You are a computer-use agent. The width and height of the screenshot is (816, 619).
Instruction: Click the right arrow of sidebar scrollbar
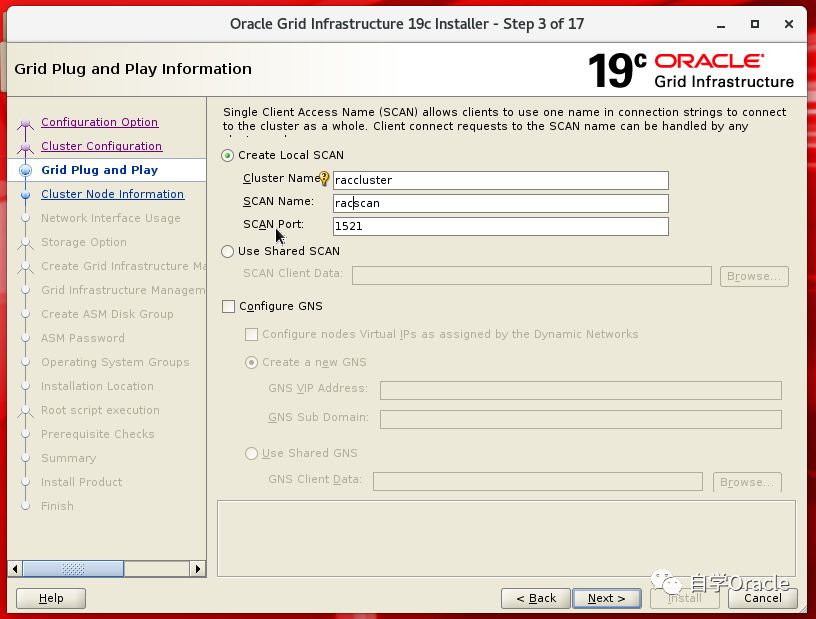tap(198, 569)
